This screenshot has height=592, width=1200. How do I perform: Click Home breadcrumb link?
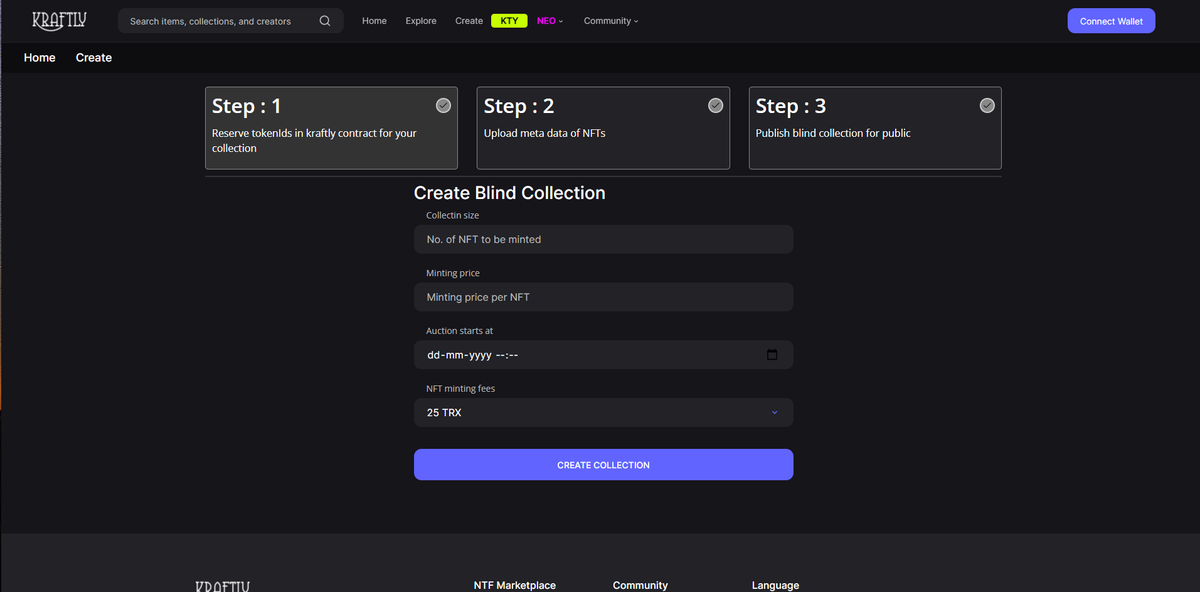[40, 58]
